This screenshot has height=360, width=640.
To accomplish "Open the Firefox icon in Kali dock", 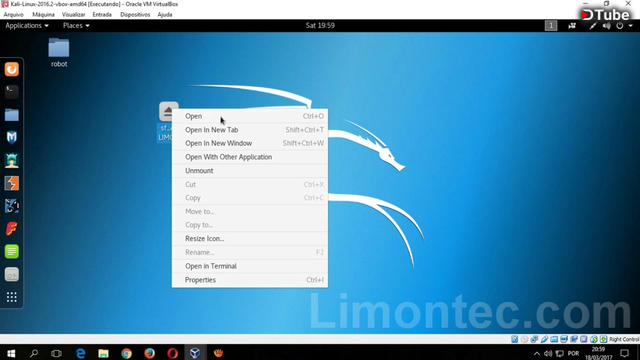I will click(12, 69).
